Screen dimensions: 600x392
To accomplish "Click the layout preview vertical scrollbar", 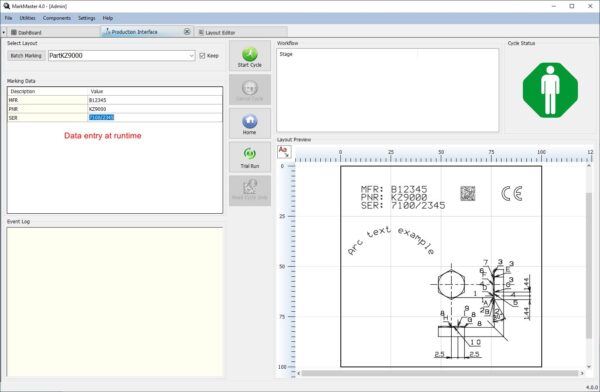I will [589, 266].
